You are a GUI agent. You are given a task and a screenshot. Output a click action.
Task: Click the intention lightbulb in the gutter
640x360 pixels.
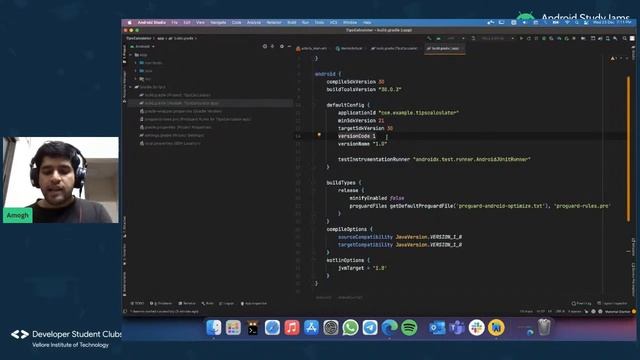(319, 134)
